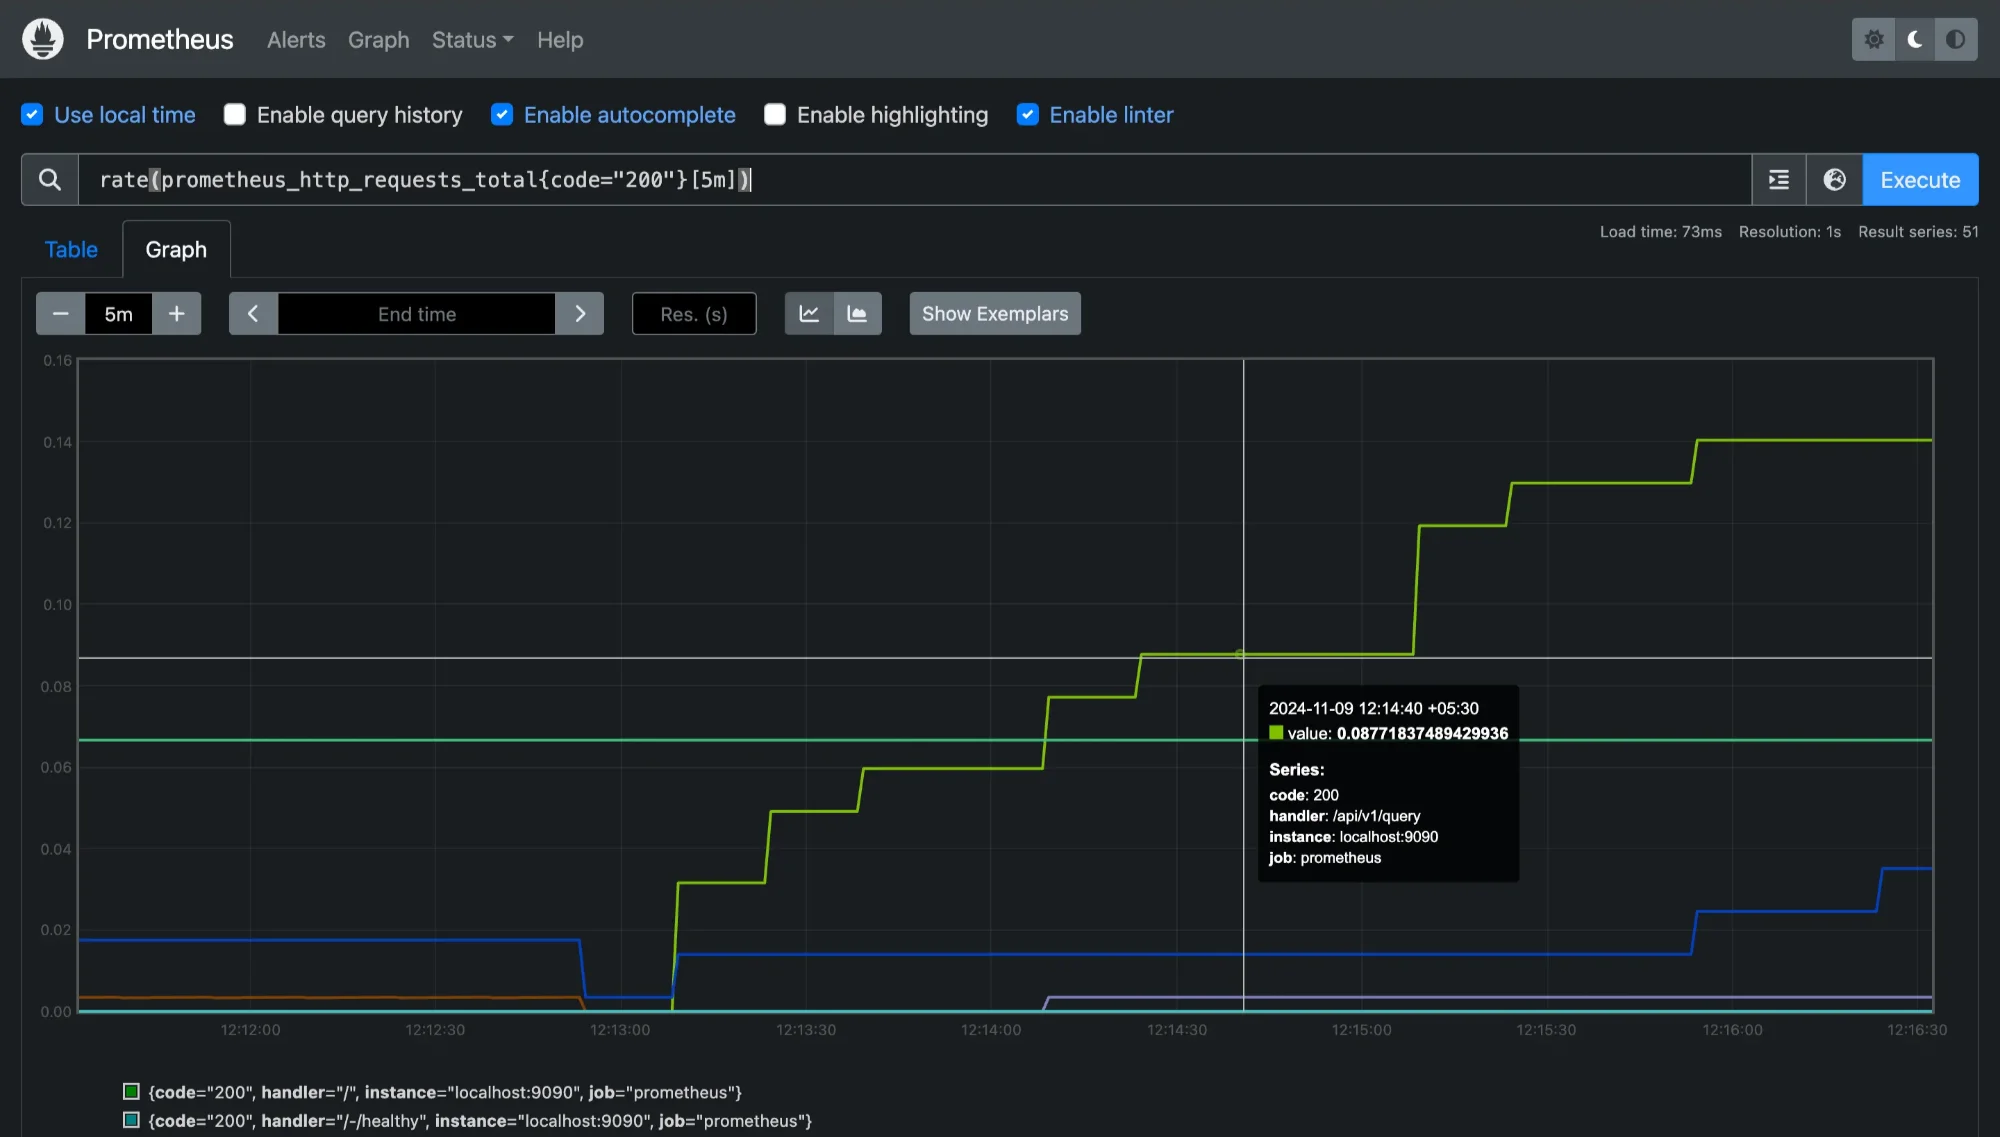Select legend entry handler="/" series
This screenshot has height=1137, width=2000.
[x=445, y=1092]
